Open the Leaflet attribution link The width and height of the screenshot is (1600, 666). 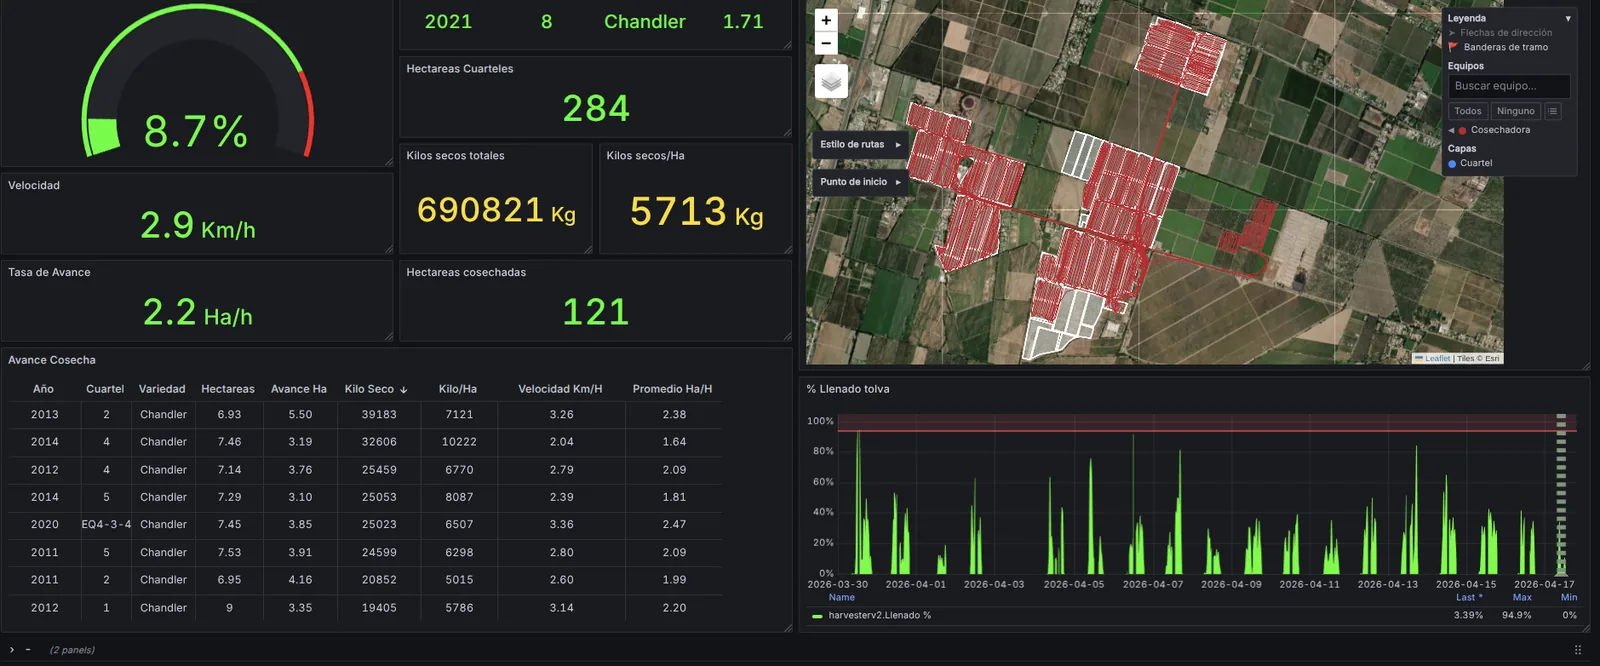[x=1438, y=358]
